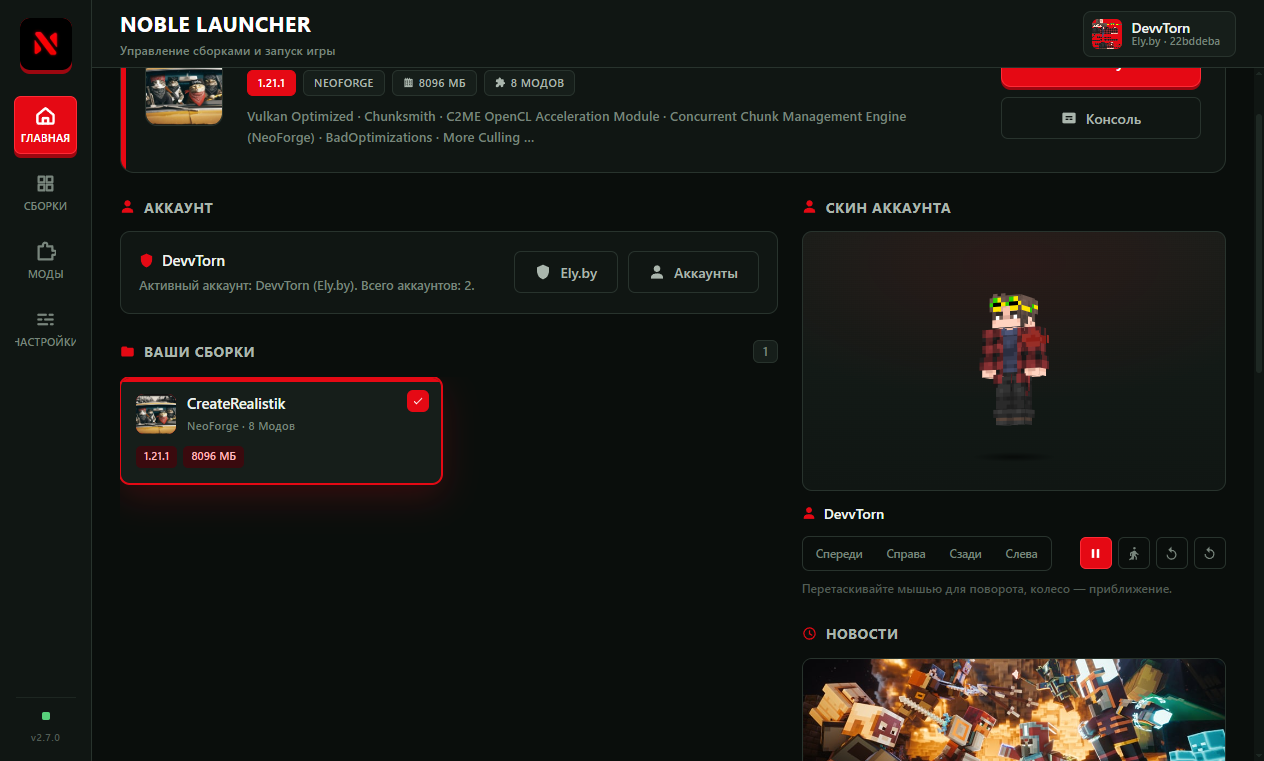Click the Noble Launcher N logo

tap(45, 44)
